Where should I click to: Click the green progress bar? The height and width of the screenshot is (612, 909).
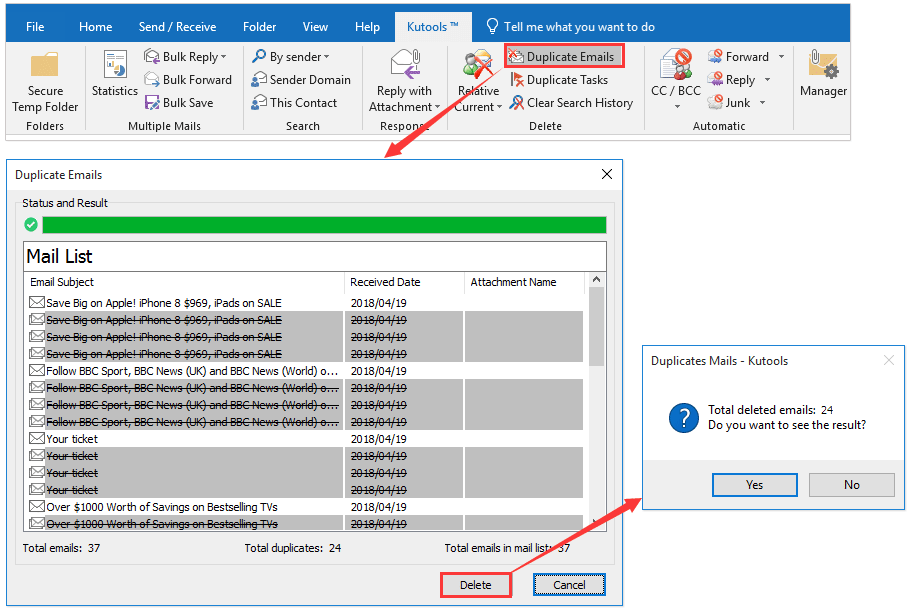(x=320, y=224)
